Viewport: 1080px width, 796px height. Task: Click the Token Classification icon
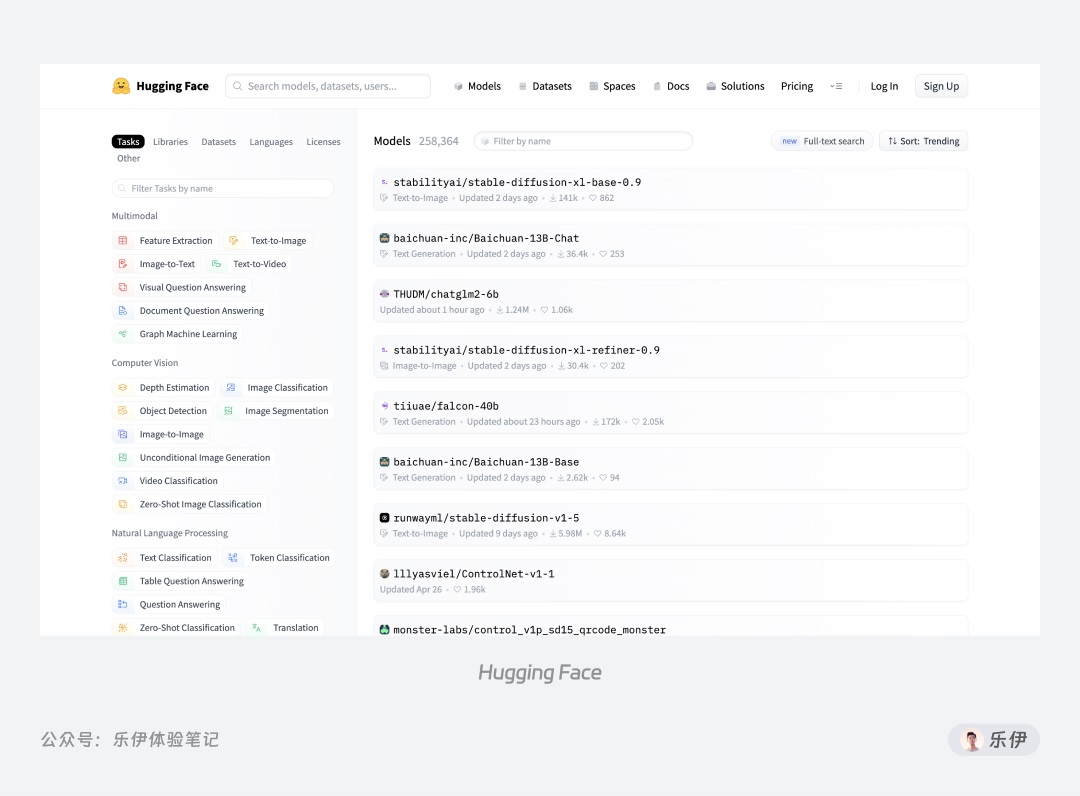[233, 558]
